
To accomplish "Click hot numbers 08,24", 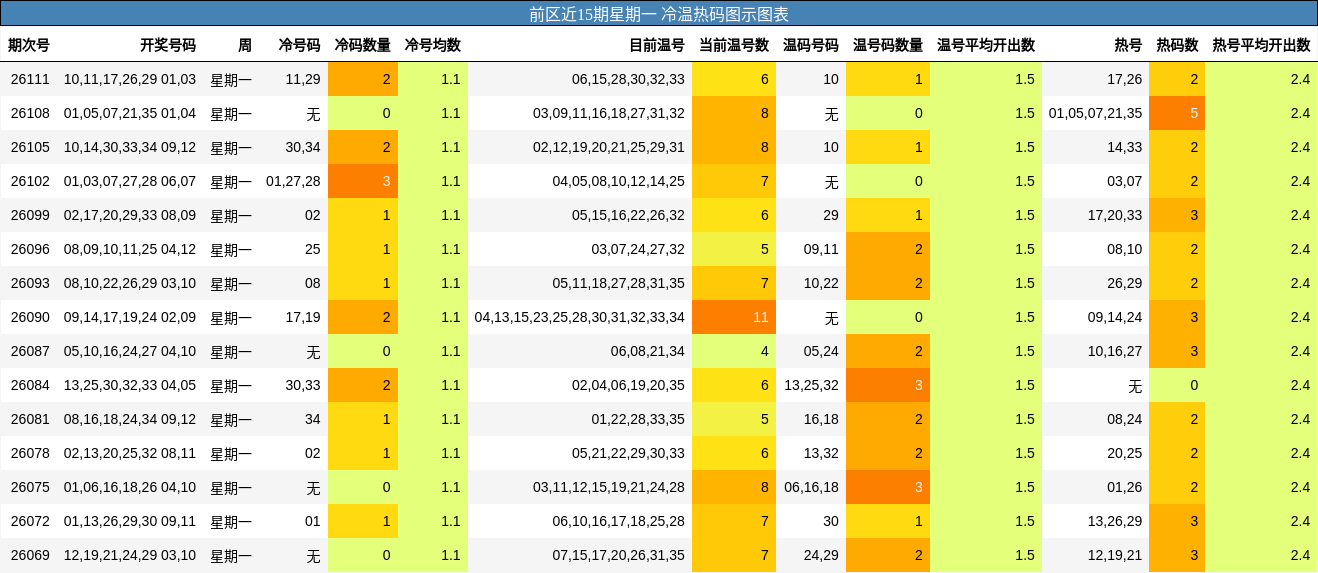I will (1124, 419).
